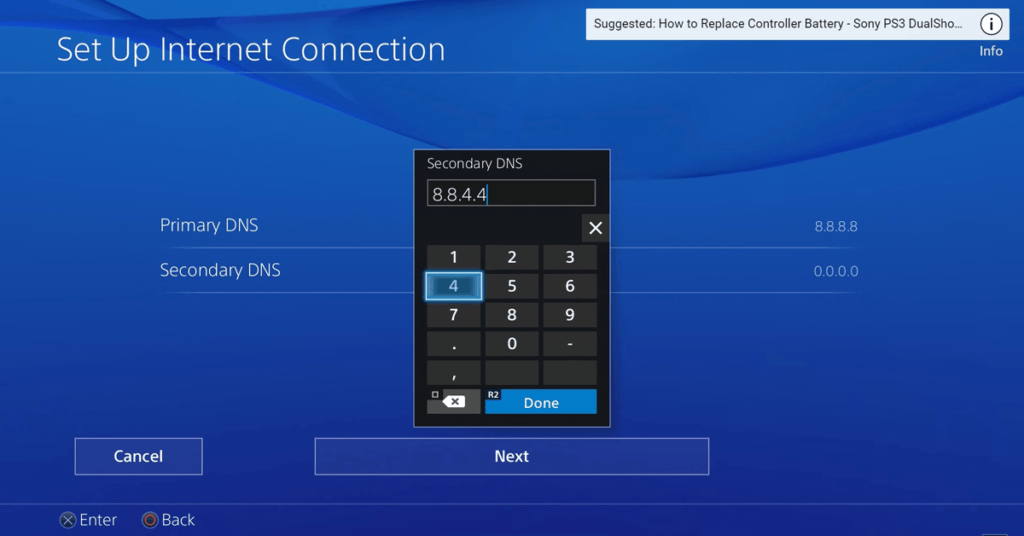Viewport: 1024px width, 536px height.
Task: Tap the 6 key on keypad
Action: [569, 286]
